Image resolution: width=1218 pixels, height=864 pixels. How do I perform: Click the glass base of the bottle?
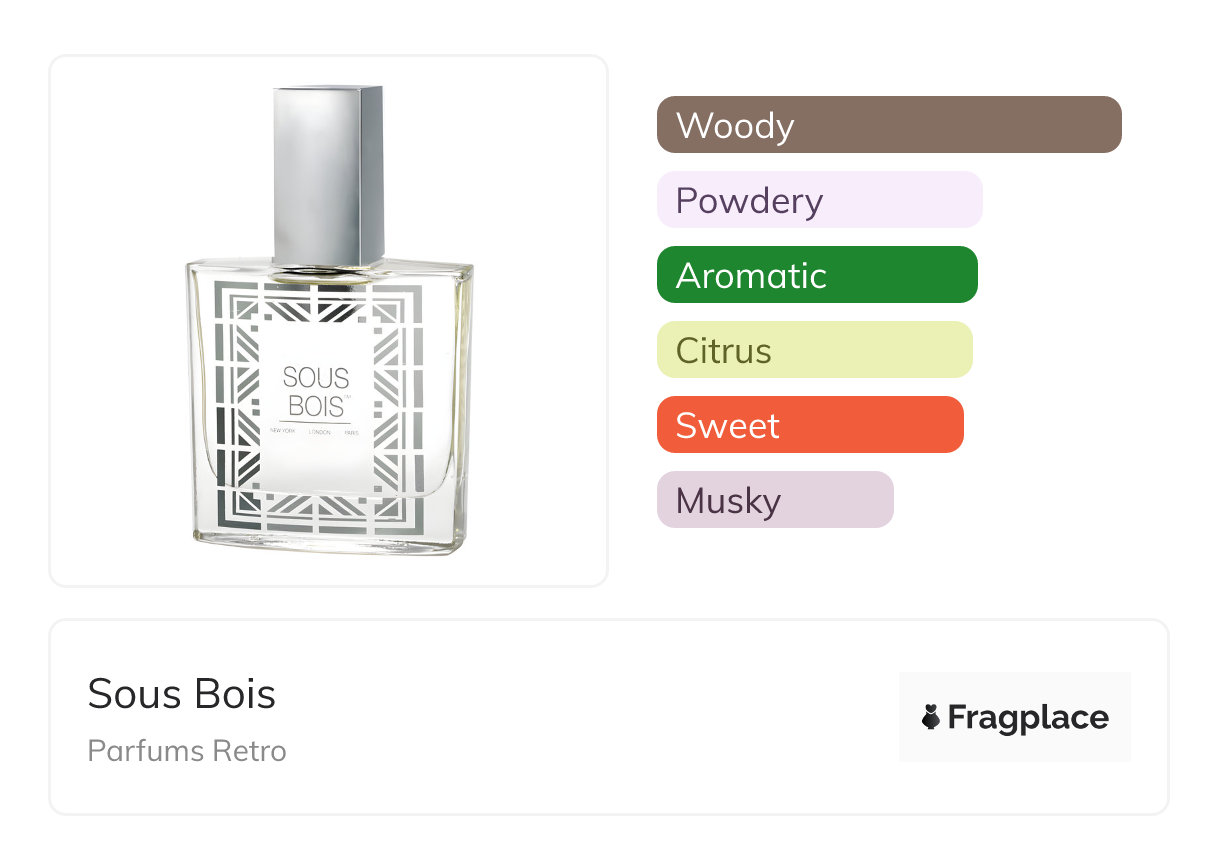pyautogui.click(x=330, y=540)
